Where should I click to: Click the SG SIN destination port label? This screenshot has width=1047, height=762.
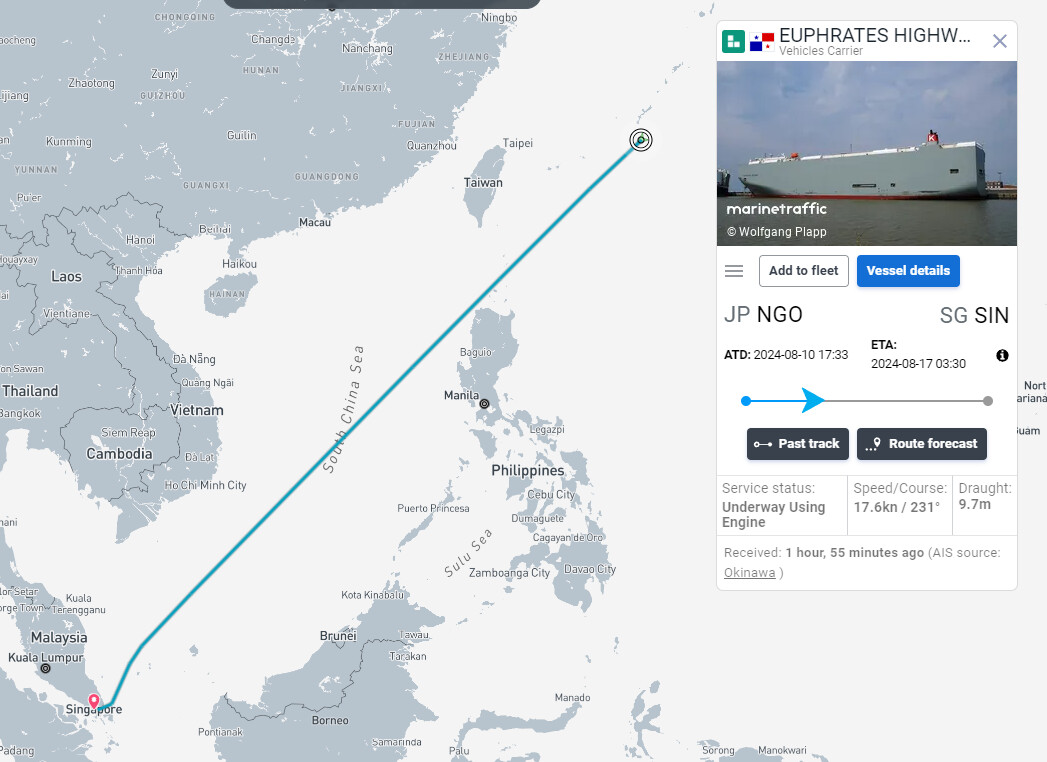click(x=974, y=315)
